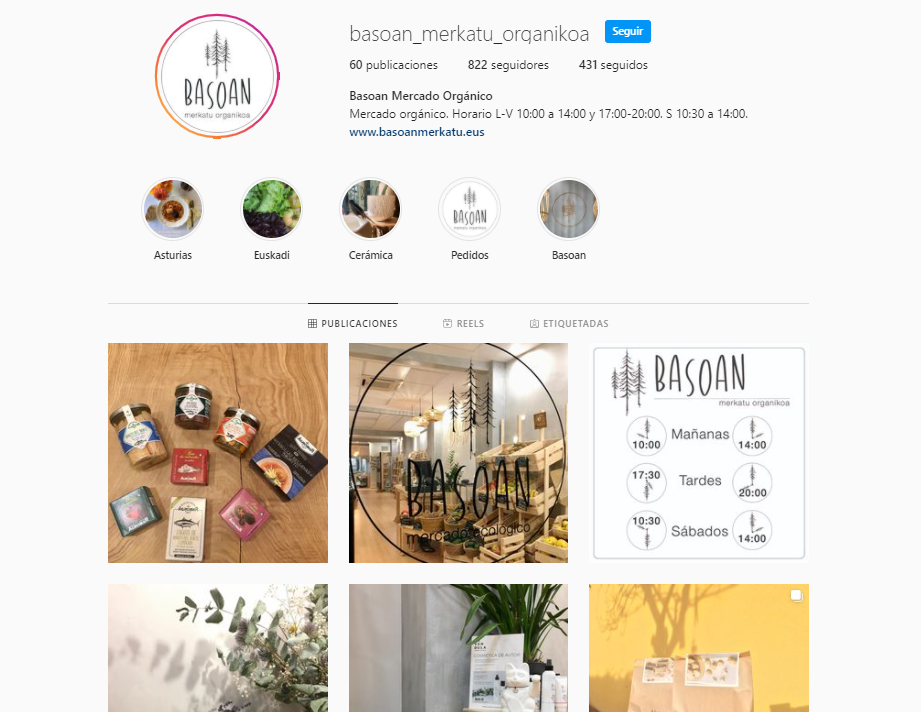This screenshot has width=921, height=712.
Task: Open the Basoan story highlight
Action: (569, 209)
